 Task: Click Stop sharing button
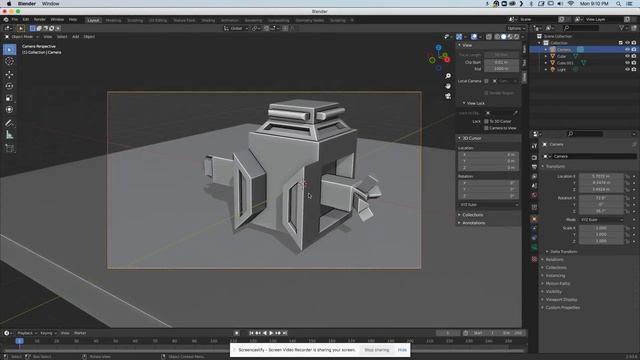[x=376, y=350]
